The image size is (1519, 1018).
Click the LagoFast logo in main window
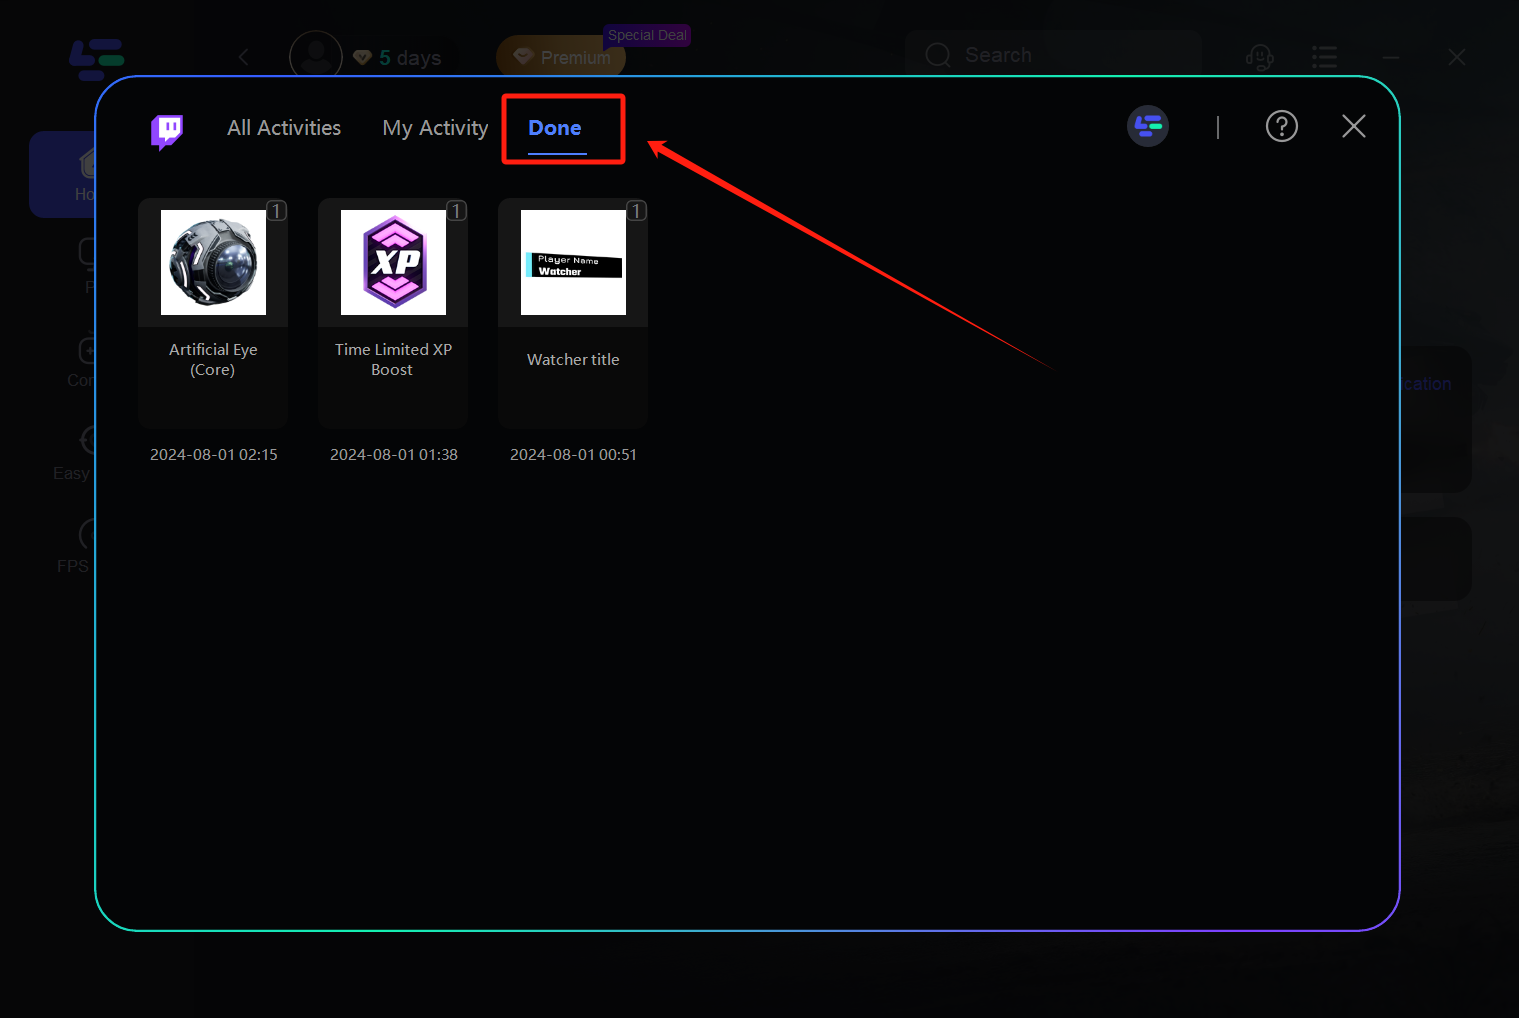[x=96, y=59]
